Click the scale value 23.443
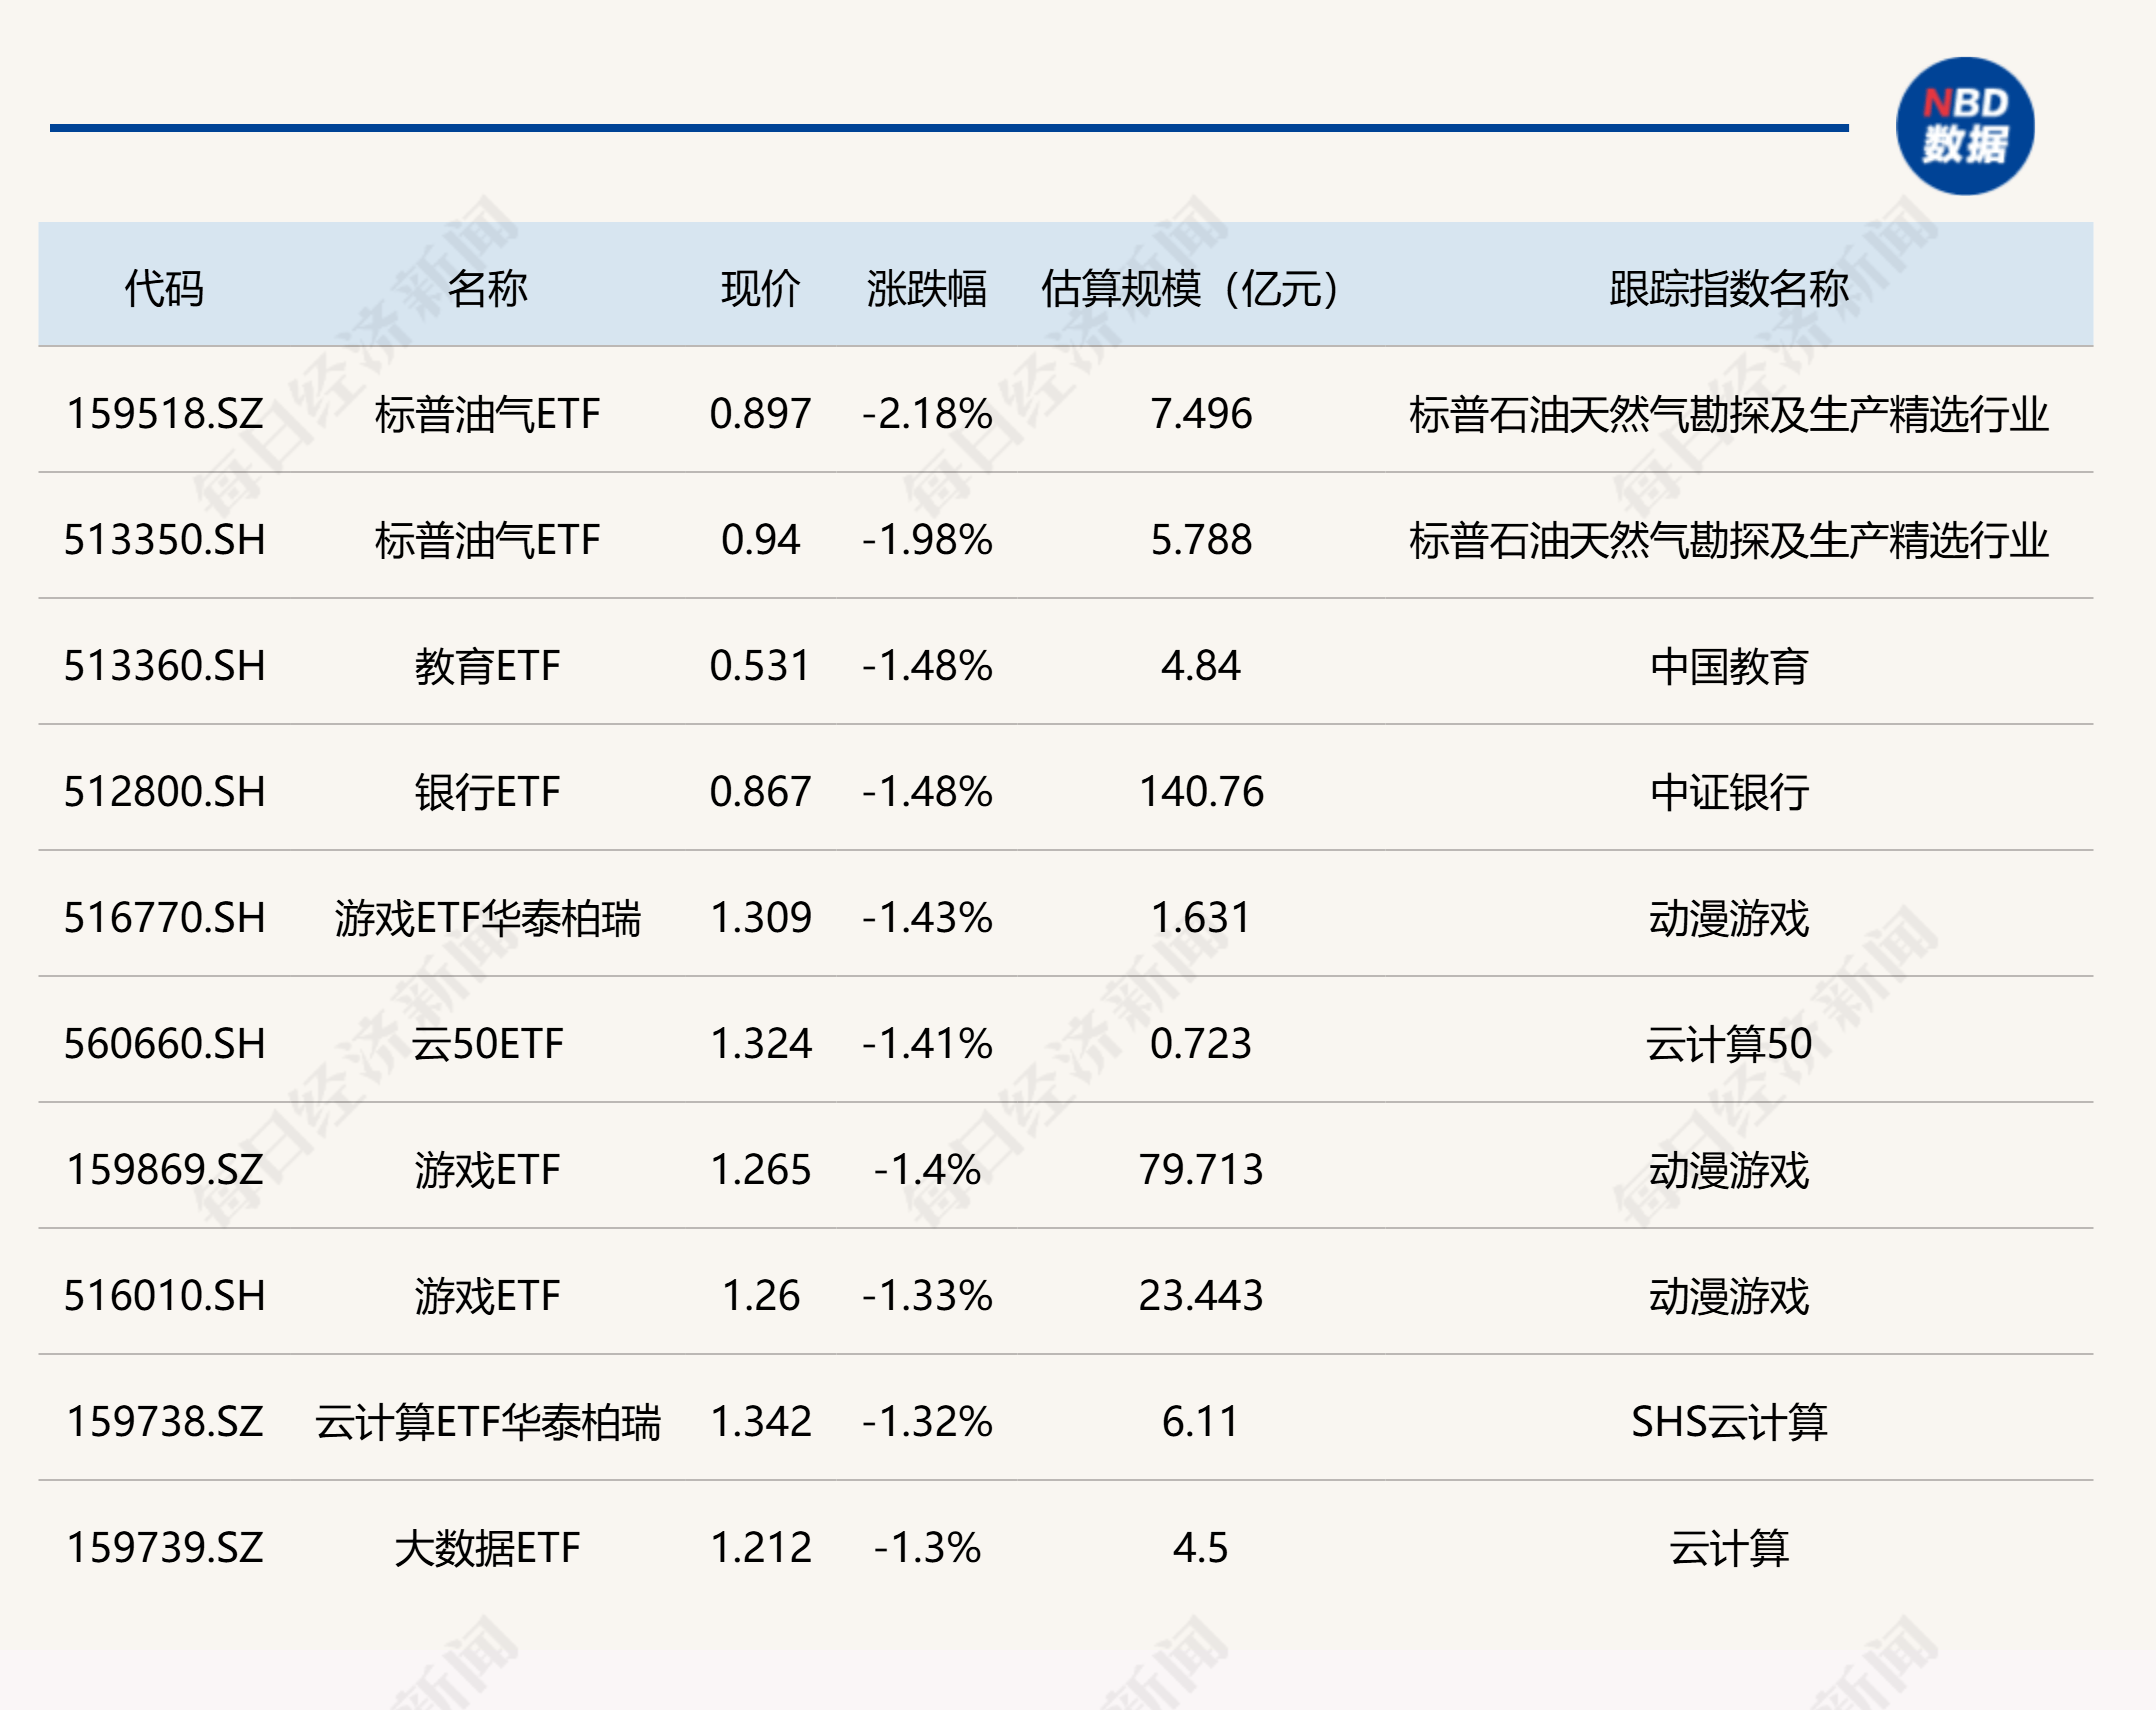 pyautogui.click(x=1201, y=1296)
